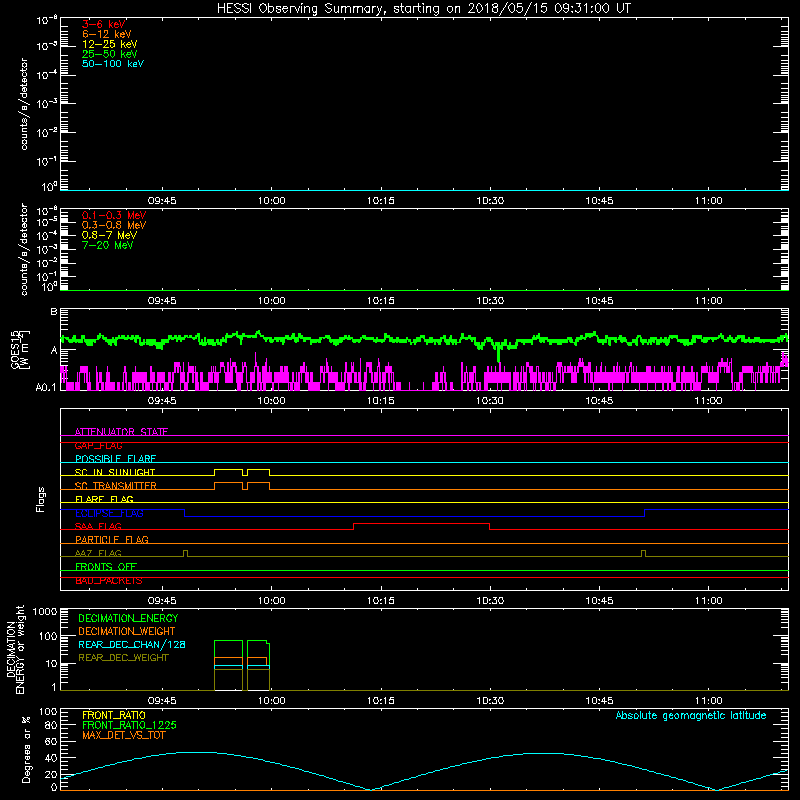Select the SC_IN_SUNLIGHT label

(x=115, y=472)
